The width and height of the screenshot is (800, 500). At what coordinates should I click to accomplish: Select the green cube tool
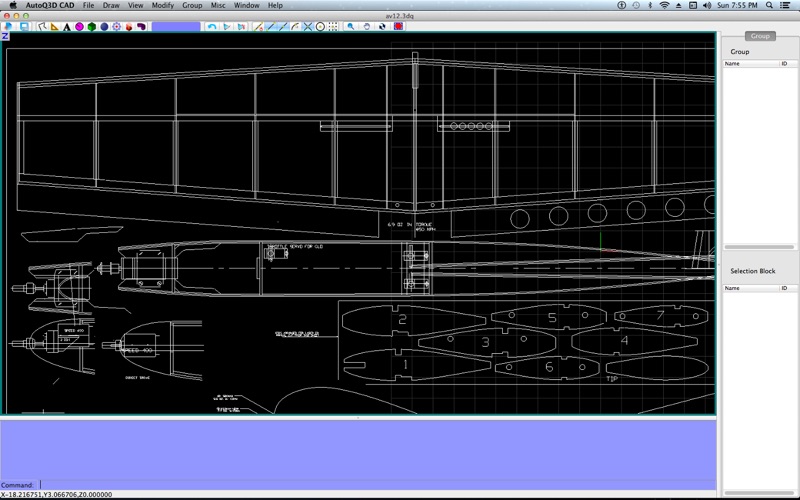[x=91, y=26]
